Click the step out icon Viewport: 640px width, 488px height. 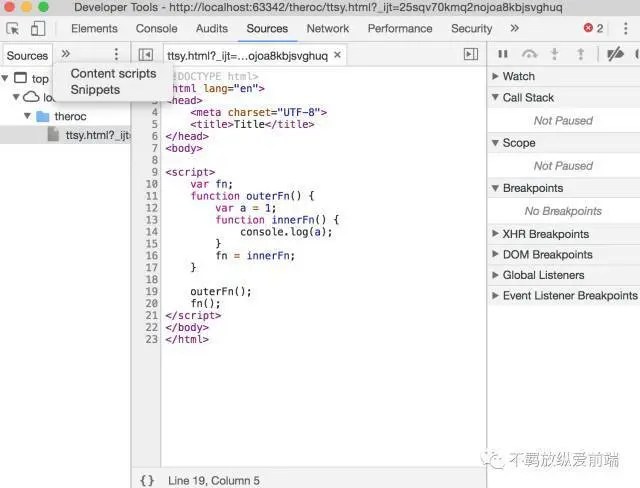click(x=580, y=54)
